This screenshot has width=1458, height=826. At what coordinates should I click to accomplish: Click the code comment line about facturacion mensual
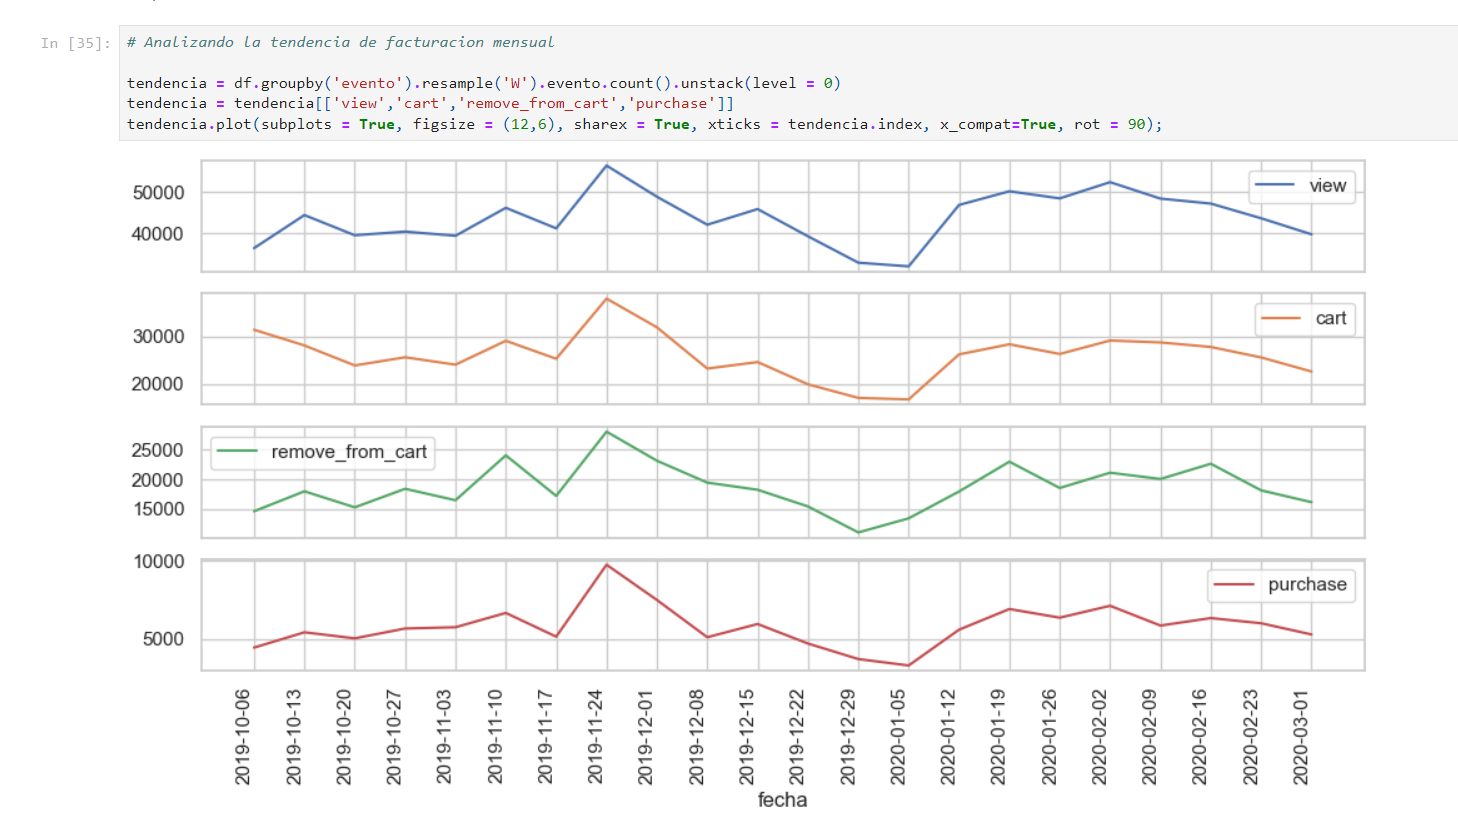340,42
